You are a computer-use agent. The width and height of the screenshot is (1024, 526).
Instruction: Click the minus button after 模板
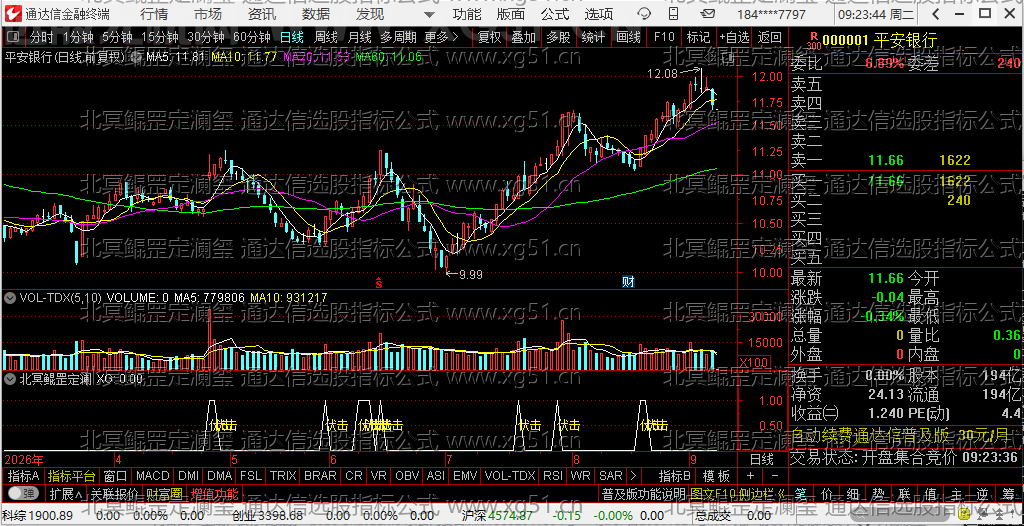click(775, 476)
